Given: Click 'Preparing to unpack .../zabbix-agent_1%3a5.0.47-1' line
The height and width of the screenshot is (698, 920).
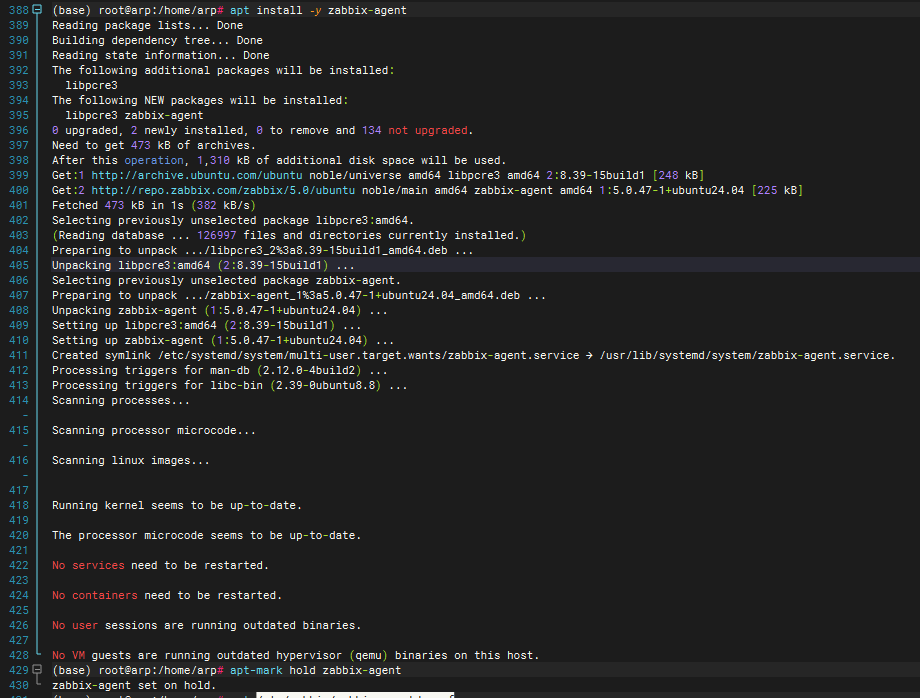Looking at the screenshot, I should [299, 295].
